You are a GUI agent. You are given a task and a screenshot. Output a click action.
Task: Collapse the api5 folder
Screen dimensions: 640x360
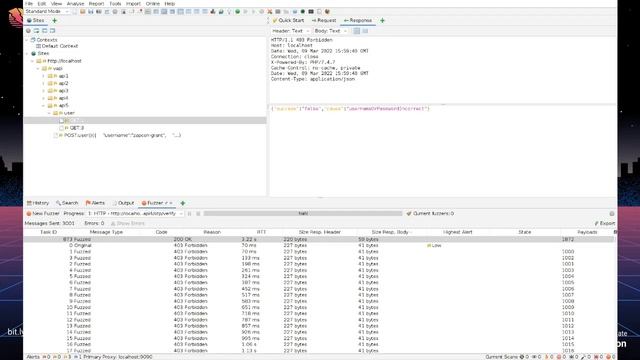point(44,105)
